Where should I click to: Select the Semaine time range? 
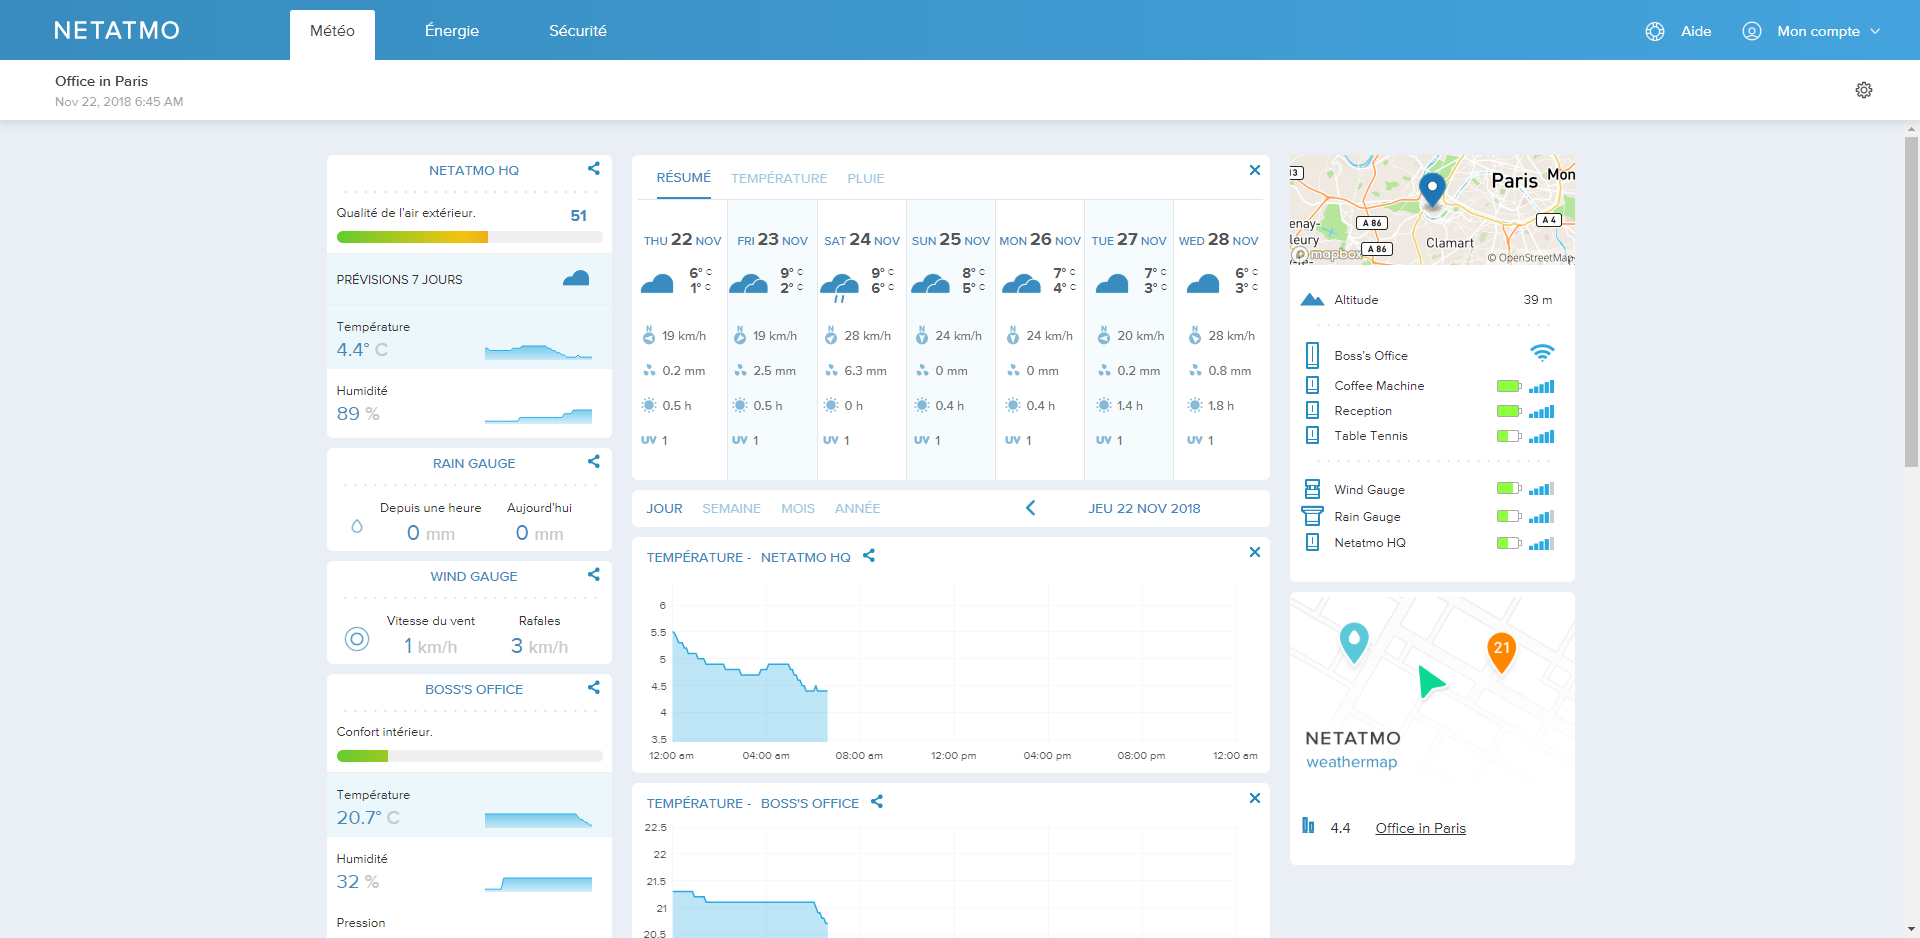[731, 508]
